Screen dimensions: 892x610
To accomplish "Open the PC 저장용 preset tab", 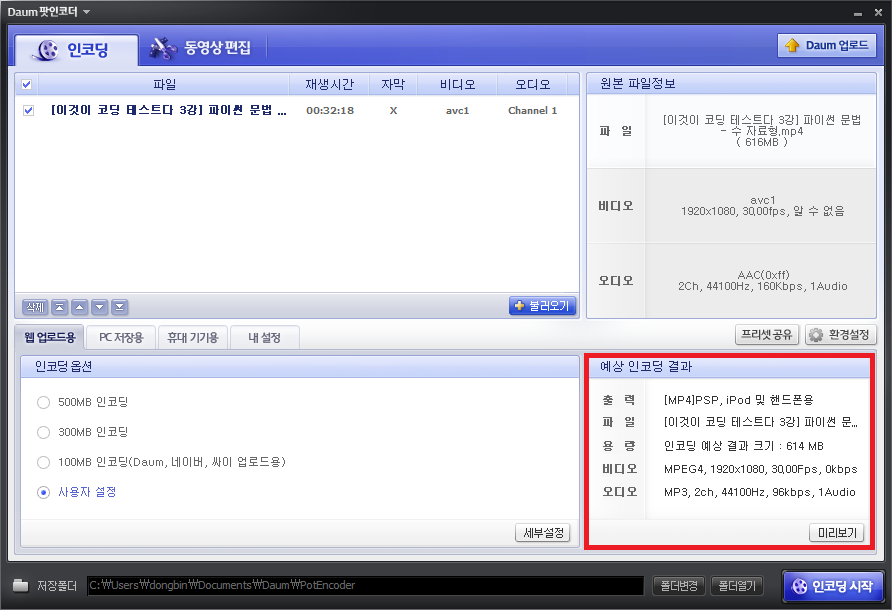I will tap(121, 337).
